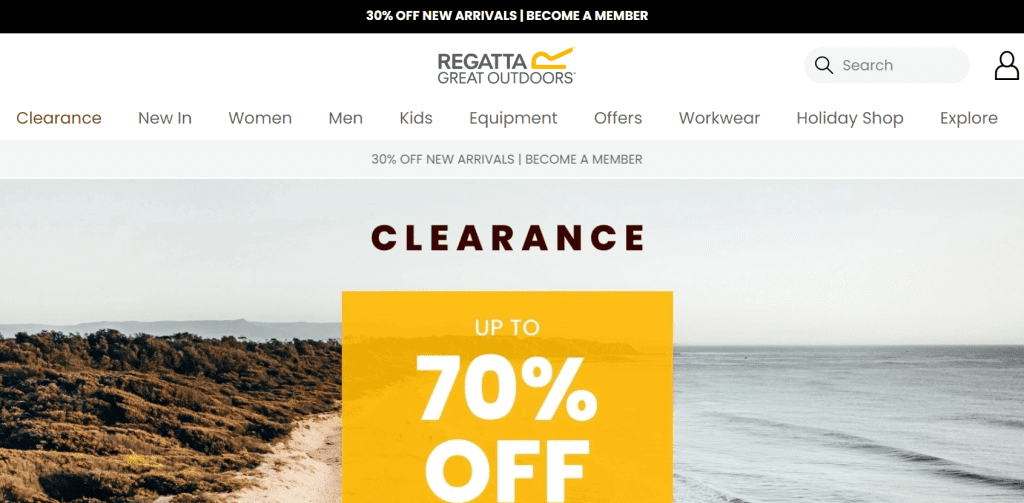Visit the Holiday Shop
Viewport: 1024px width, 503px height.
[850, 118]
